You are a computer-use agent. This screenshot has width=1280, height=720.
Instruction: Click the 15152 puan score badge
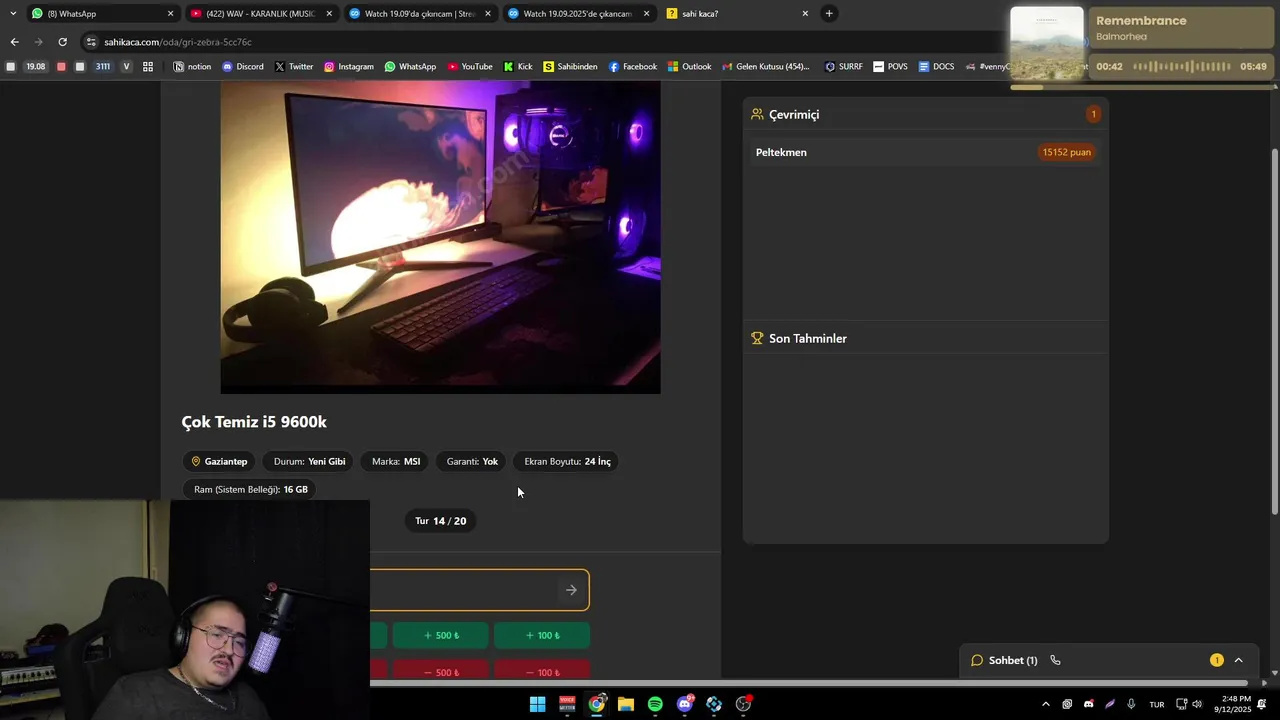click(1066, 152)
